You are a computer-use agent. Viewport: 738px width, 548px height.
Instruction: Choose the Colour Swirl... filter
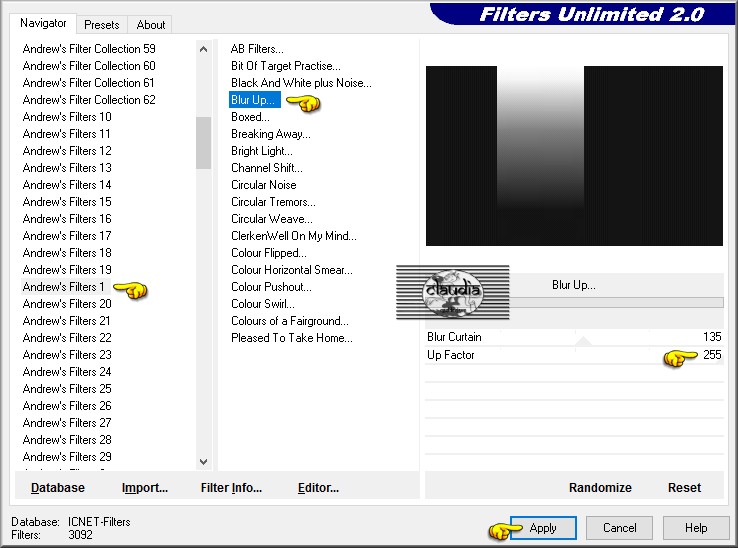pyautogui.click(x=263, y=304)
